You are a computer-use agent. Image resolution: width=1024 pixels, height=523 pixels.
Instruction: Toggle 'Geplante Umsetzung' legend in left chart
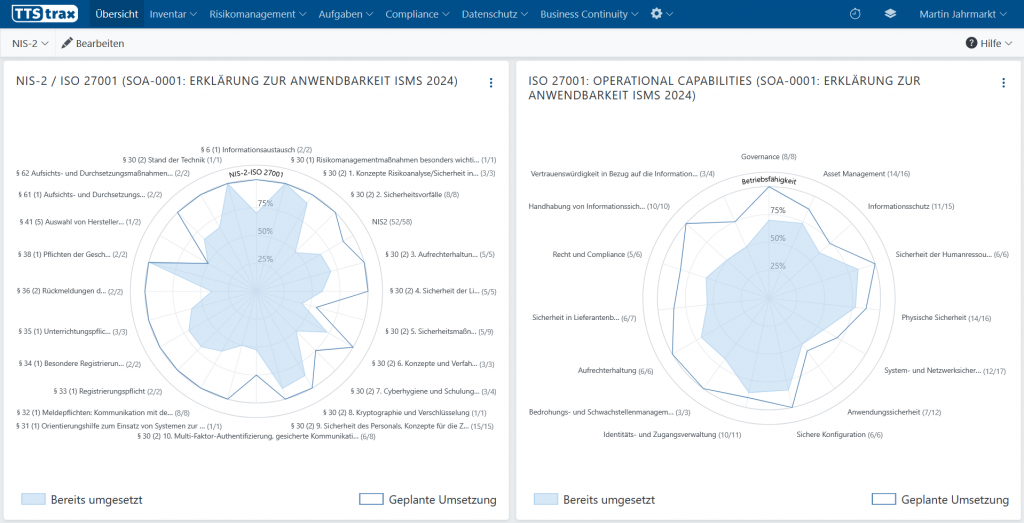pos(371,499)
